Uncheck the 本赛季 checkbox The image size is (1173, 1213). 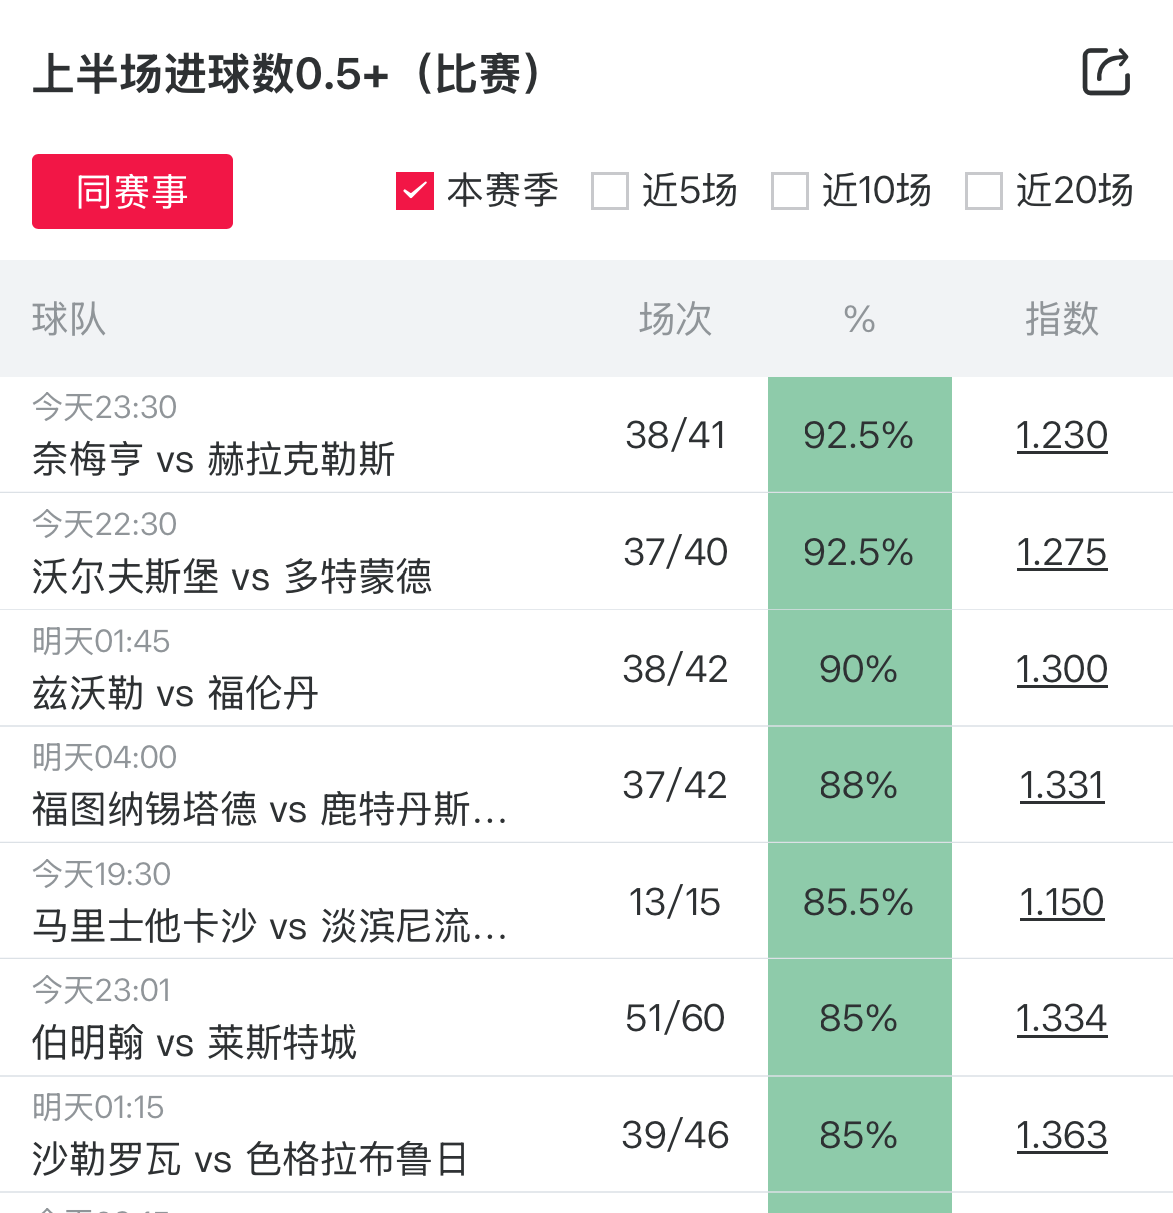[x=414, y=191]
